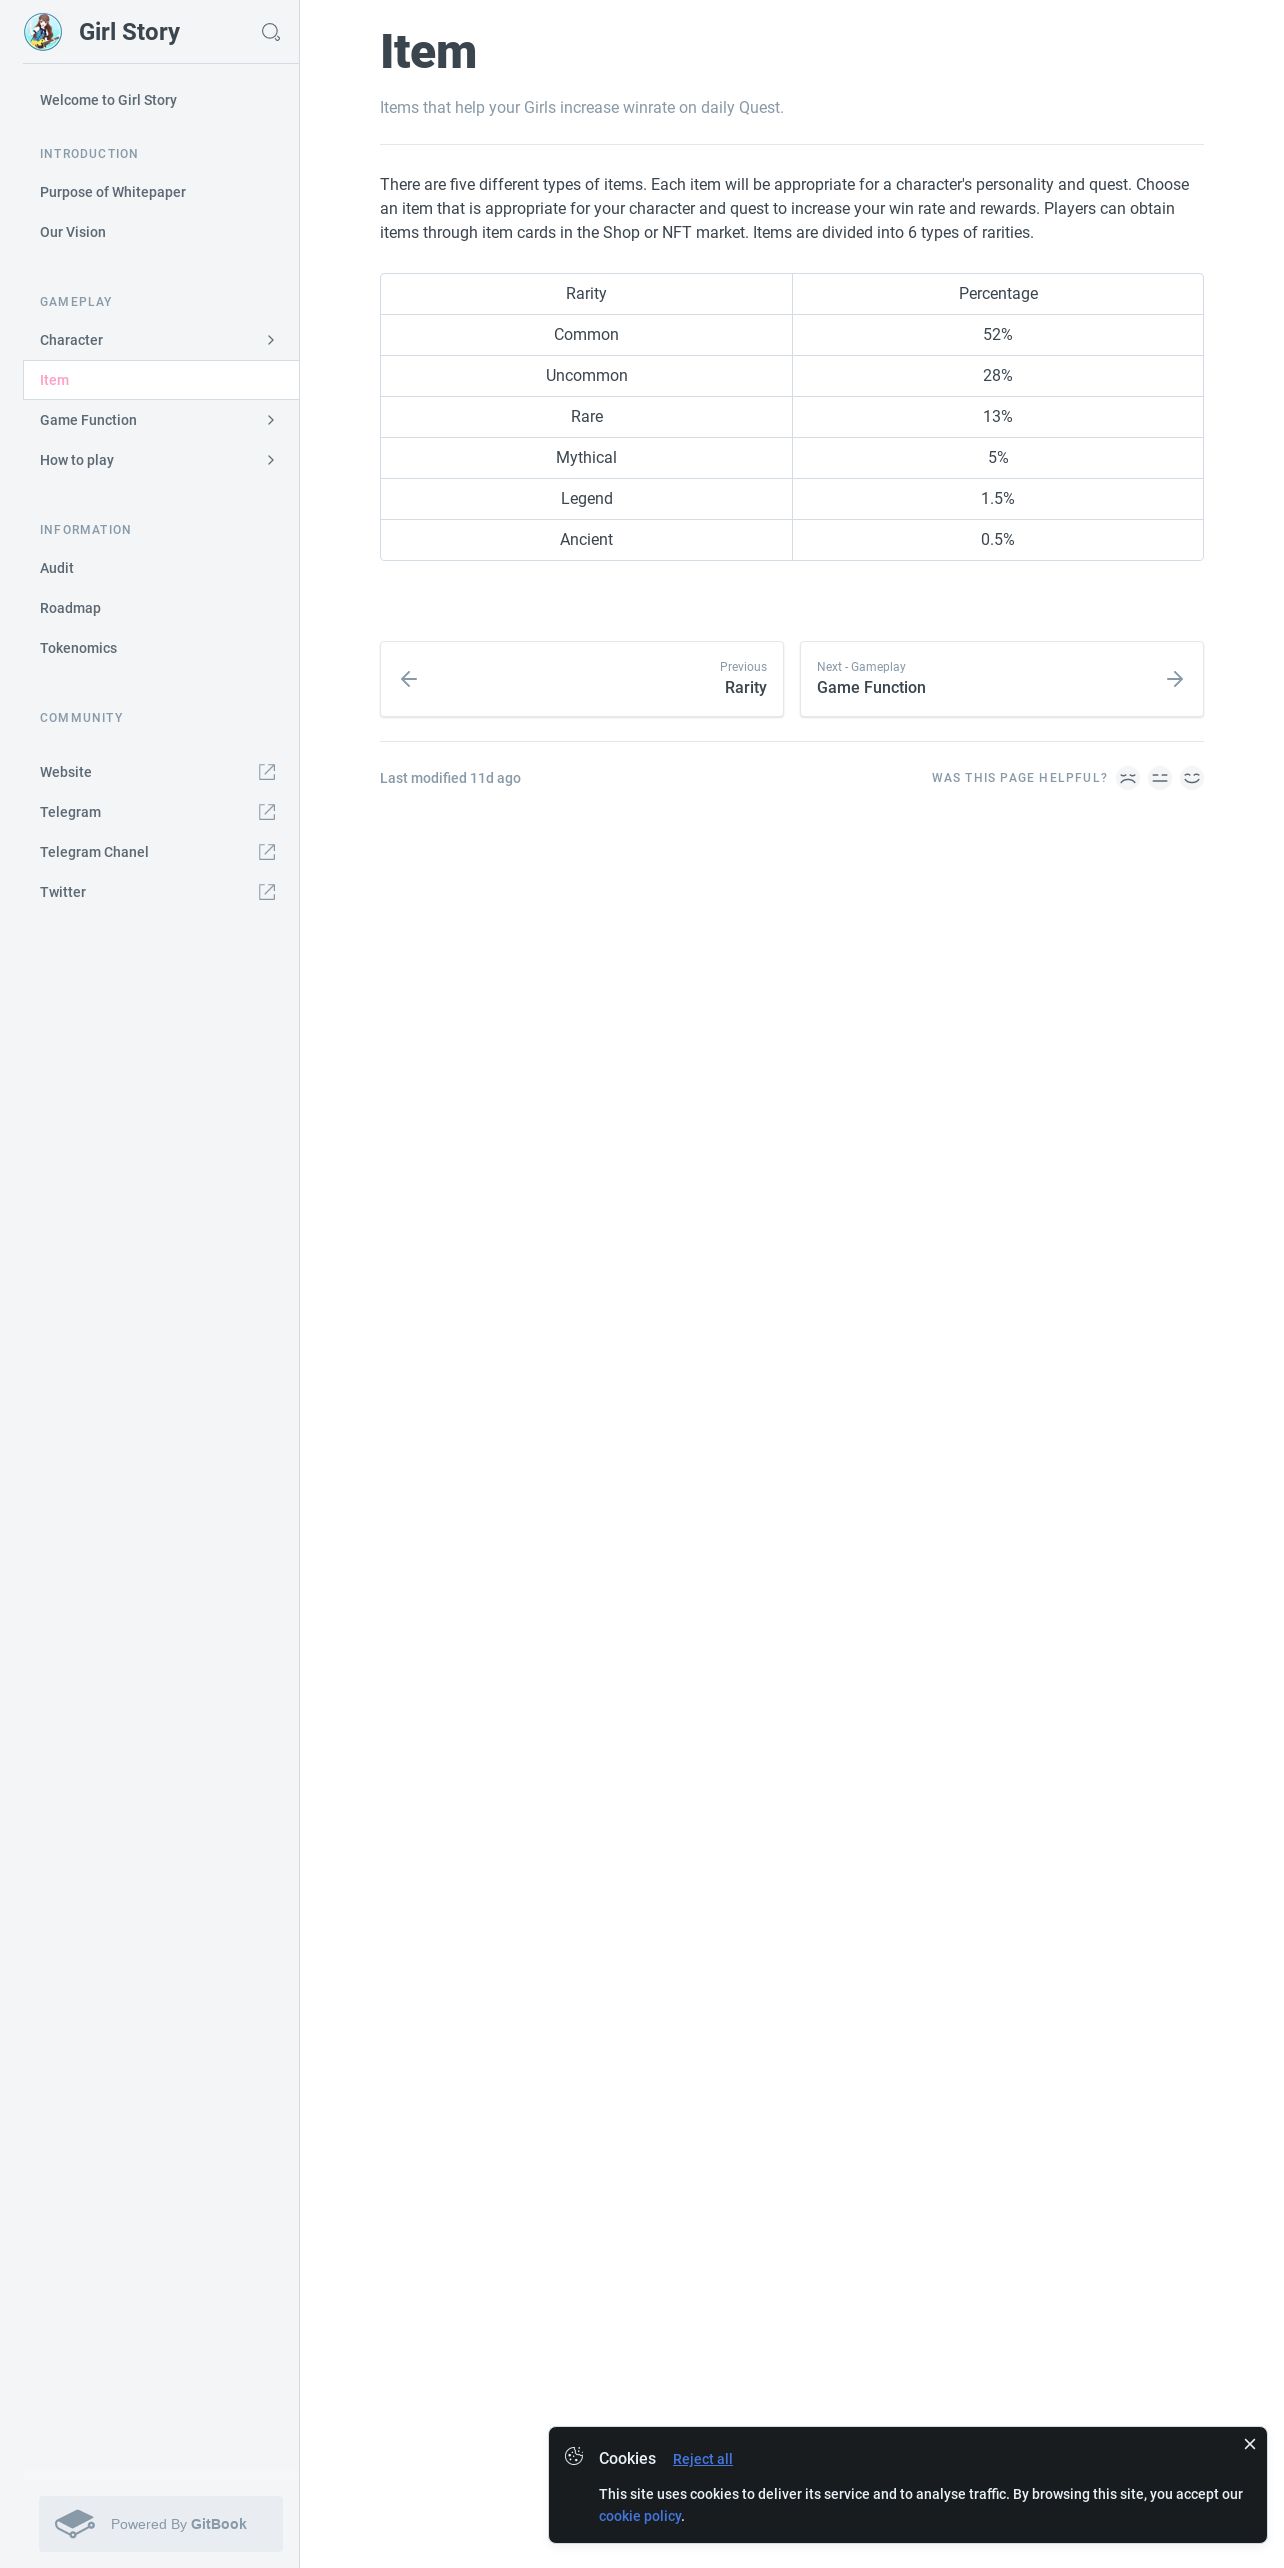
Task: Expand the How to play chevron
Action: pyautogui.click(x=270, y=460)
